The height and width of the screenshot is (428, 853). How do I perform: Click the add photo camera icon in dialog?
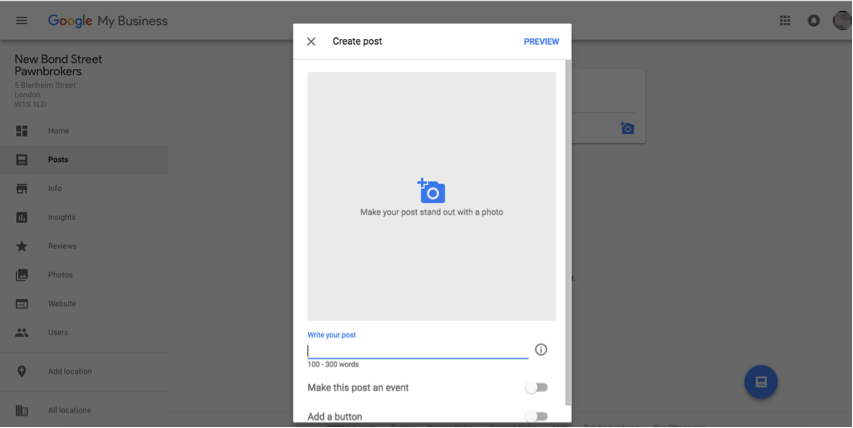tap(431, 190)
